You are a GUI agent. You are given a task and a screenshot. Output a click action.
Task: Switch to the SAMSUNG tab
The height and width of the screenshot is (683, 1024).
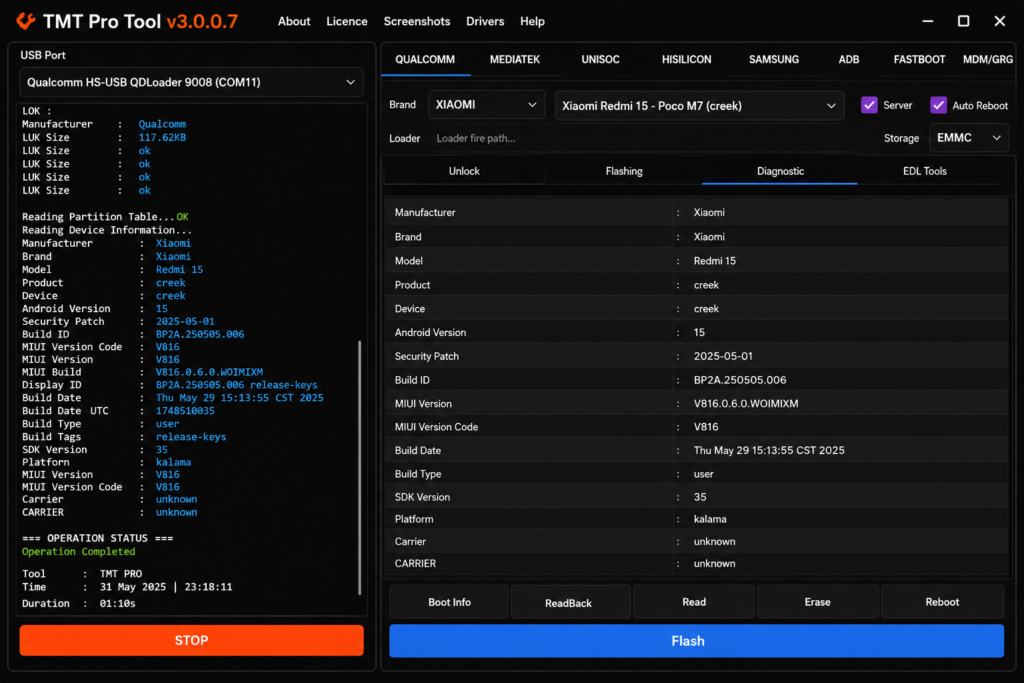point(773,59)
